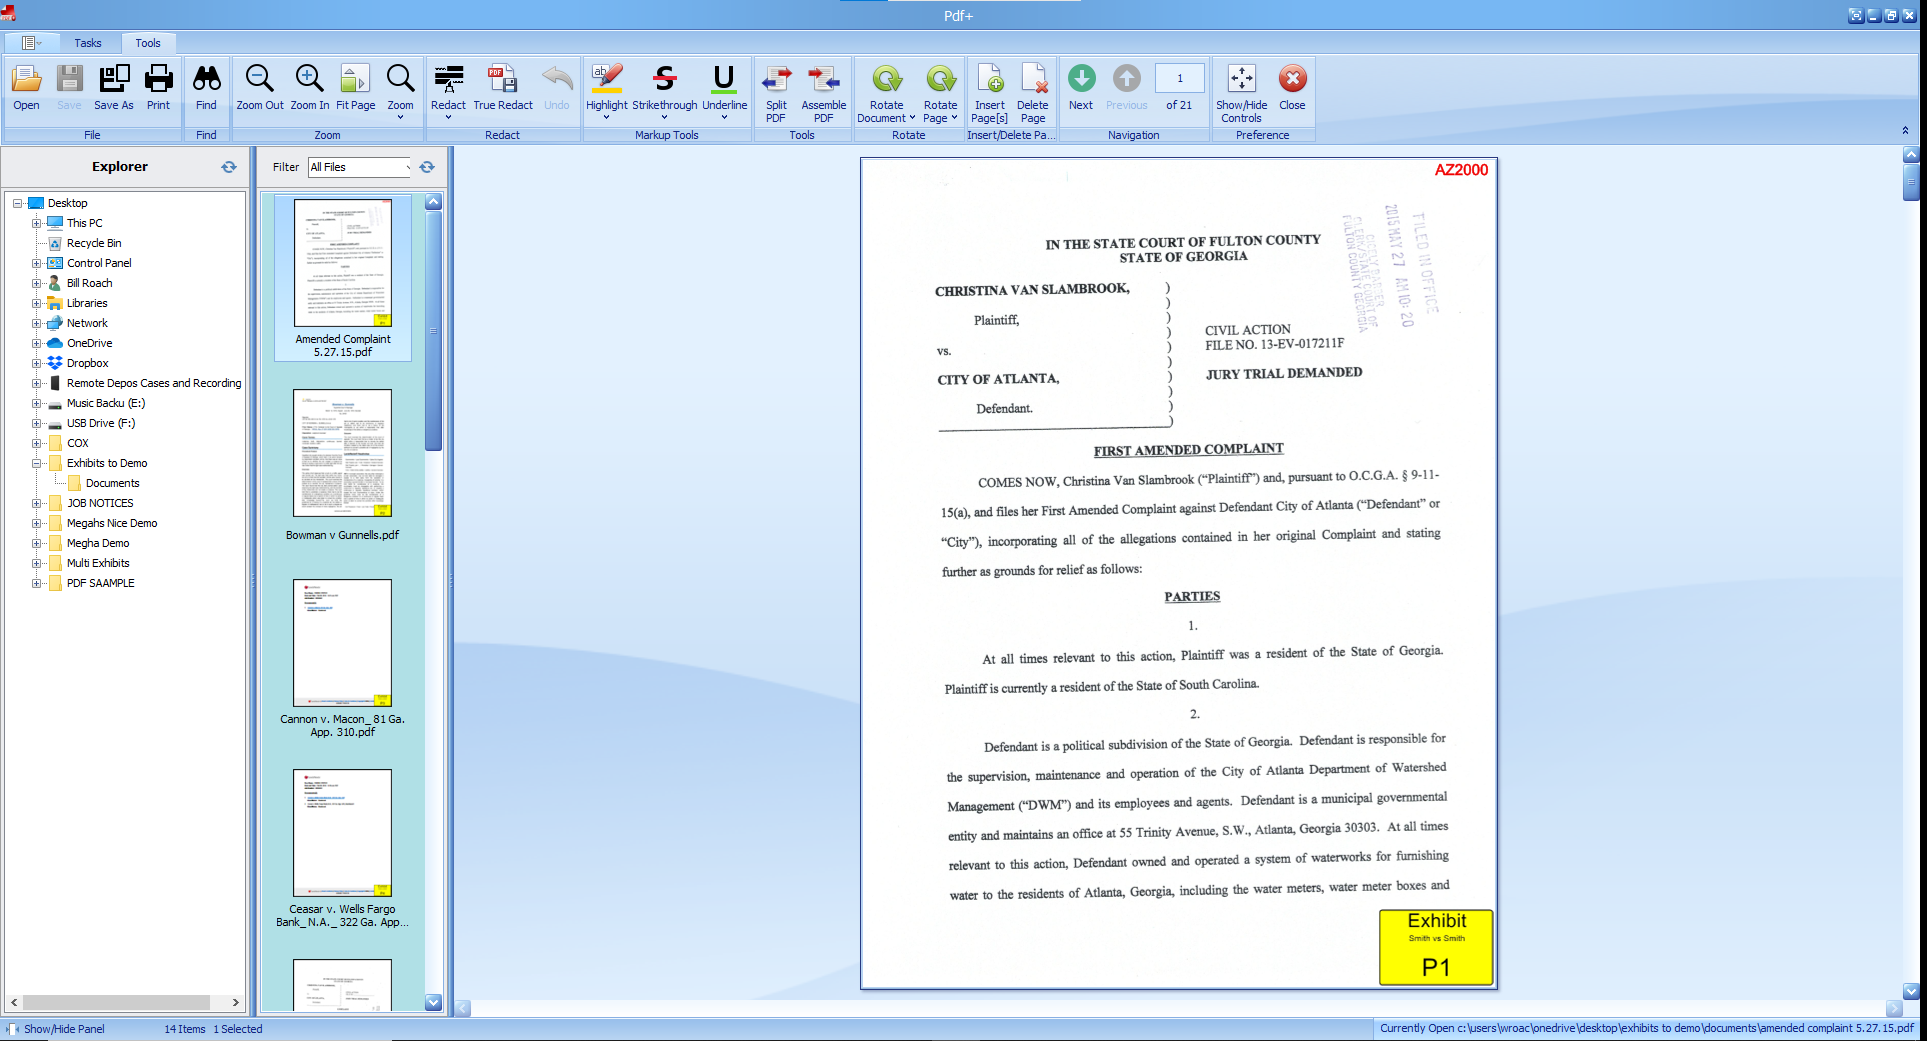Split PDF into parts
This screenshot has height=1041, width=1927.
(x=776, y=93)
